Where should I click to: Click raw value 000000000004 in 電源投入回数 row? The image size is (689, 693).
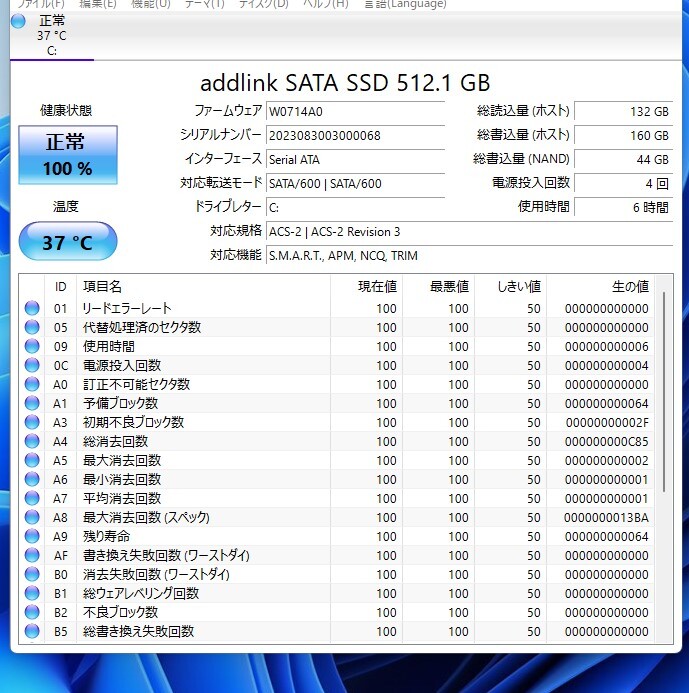click(606, 365)
